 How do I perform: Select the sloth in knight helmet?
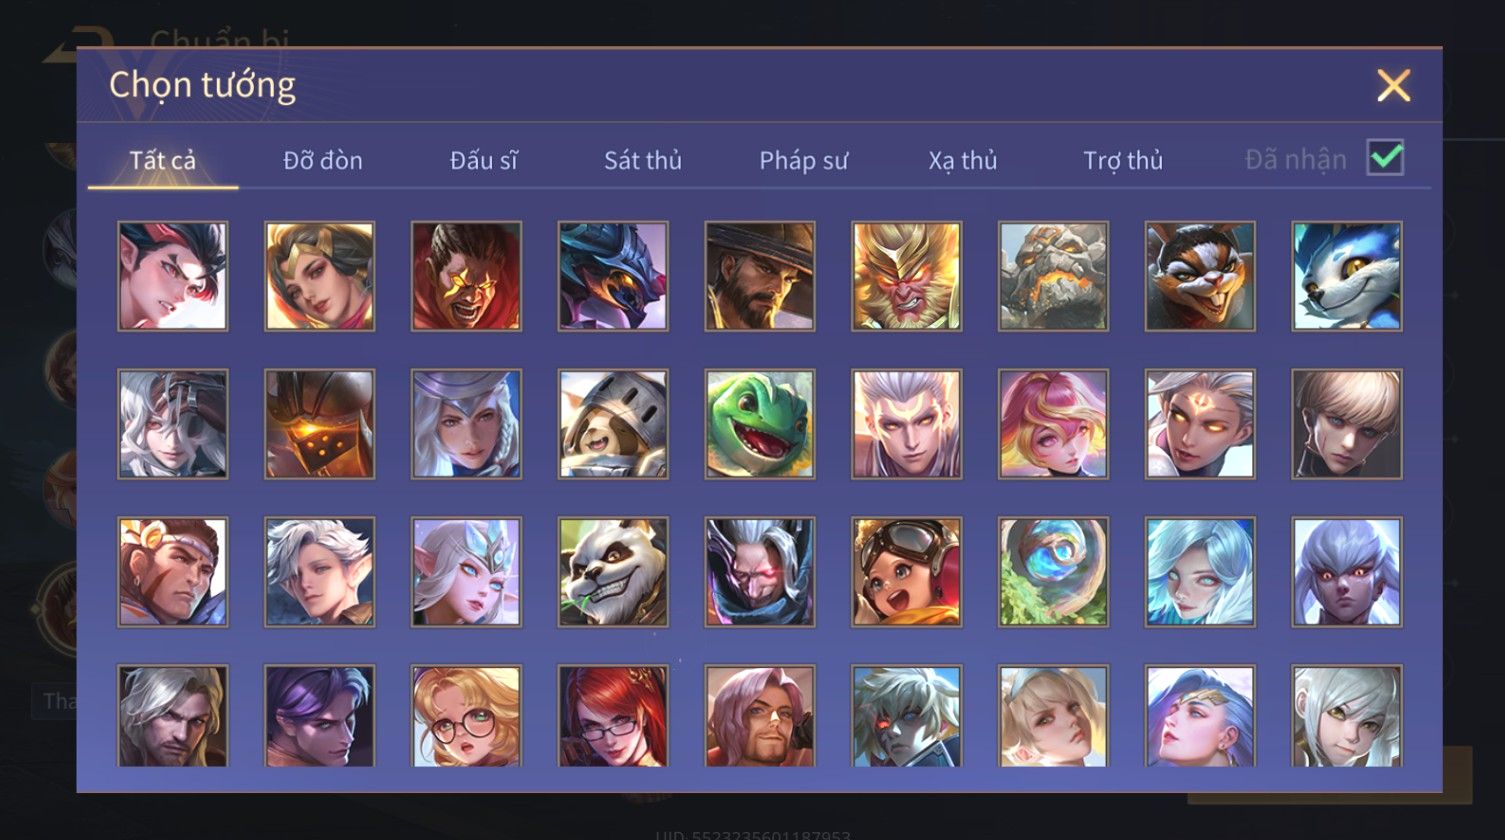tap(613, 424)
